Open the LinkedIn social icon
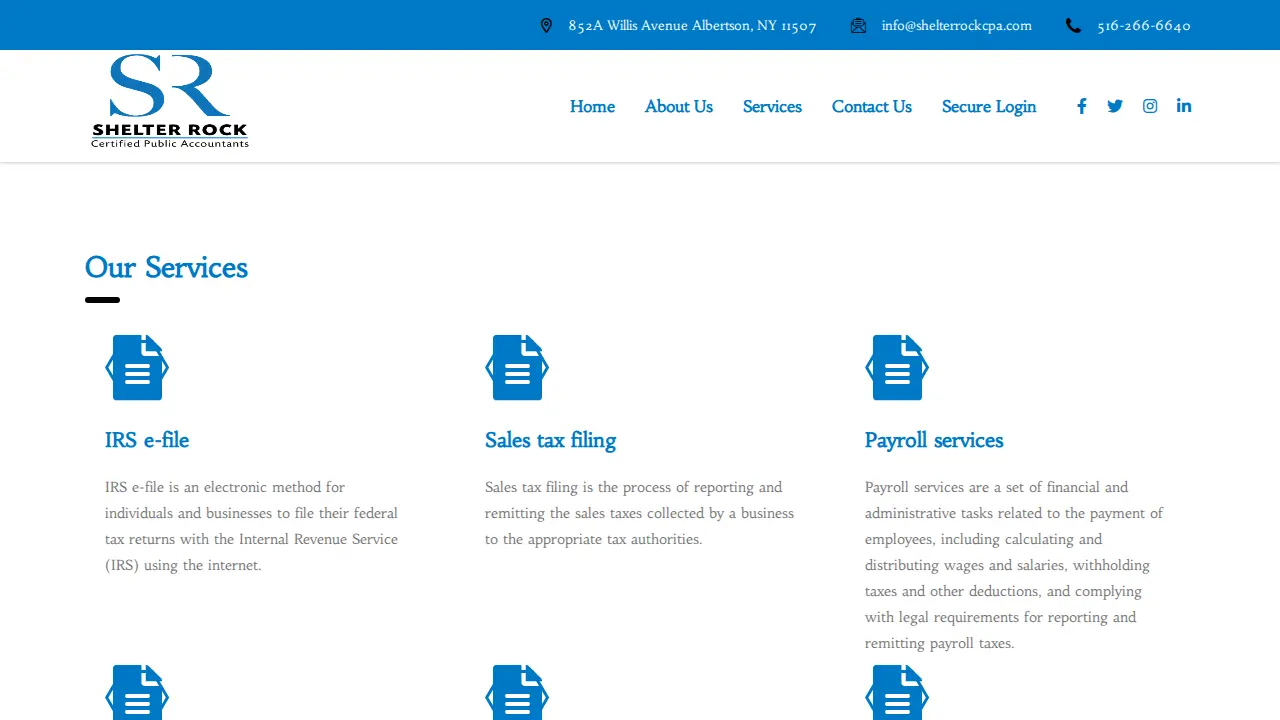The image size is (1280, 720). (1184, 106)
